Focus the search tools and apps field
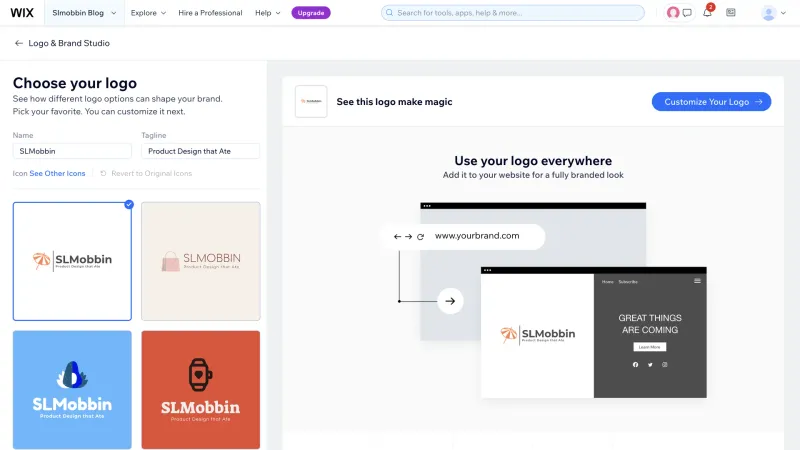 [513, 13]
